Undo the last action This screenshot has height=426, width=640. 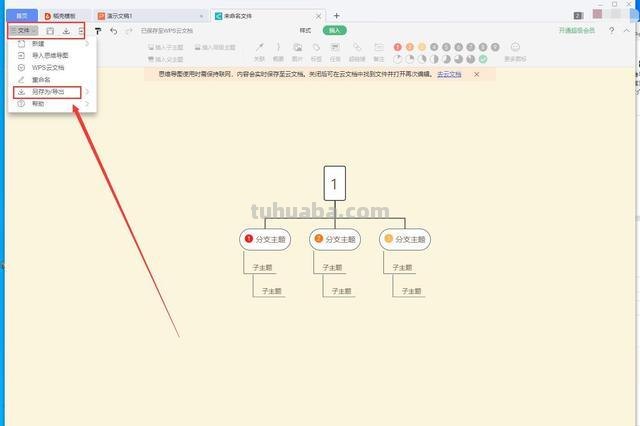(114, 31)
